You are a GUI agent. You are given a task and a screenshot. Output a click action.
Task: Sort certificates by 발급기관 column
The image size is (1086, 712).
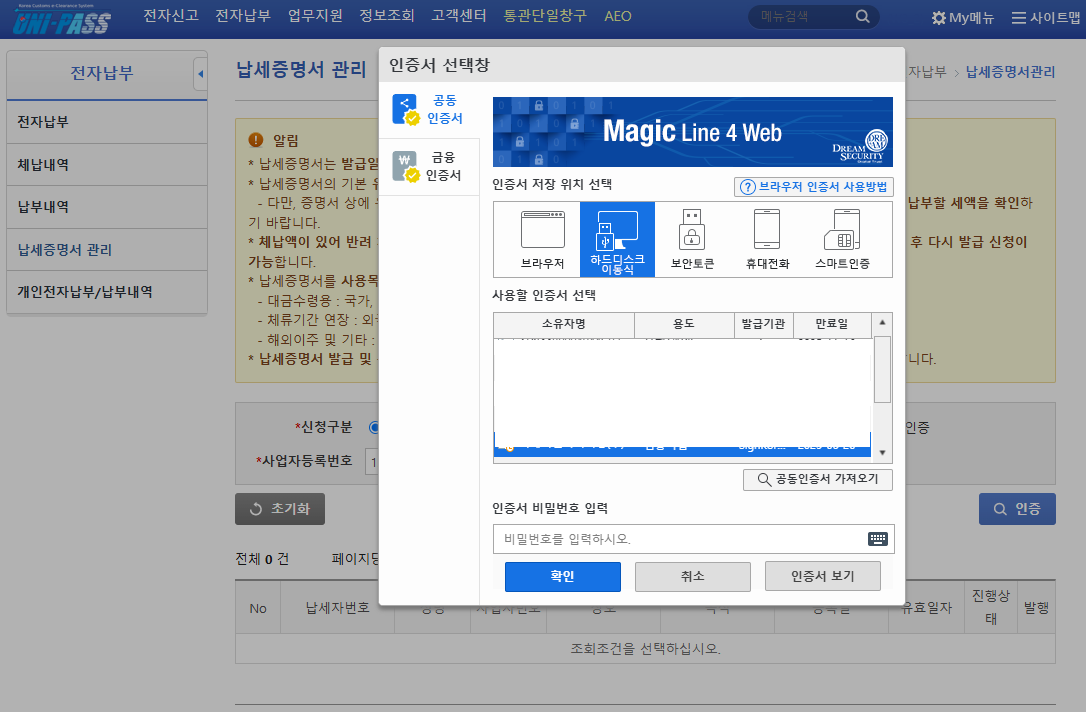click(x=764, y=324)
